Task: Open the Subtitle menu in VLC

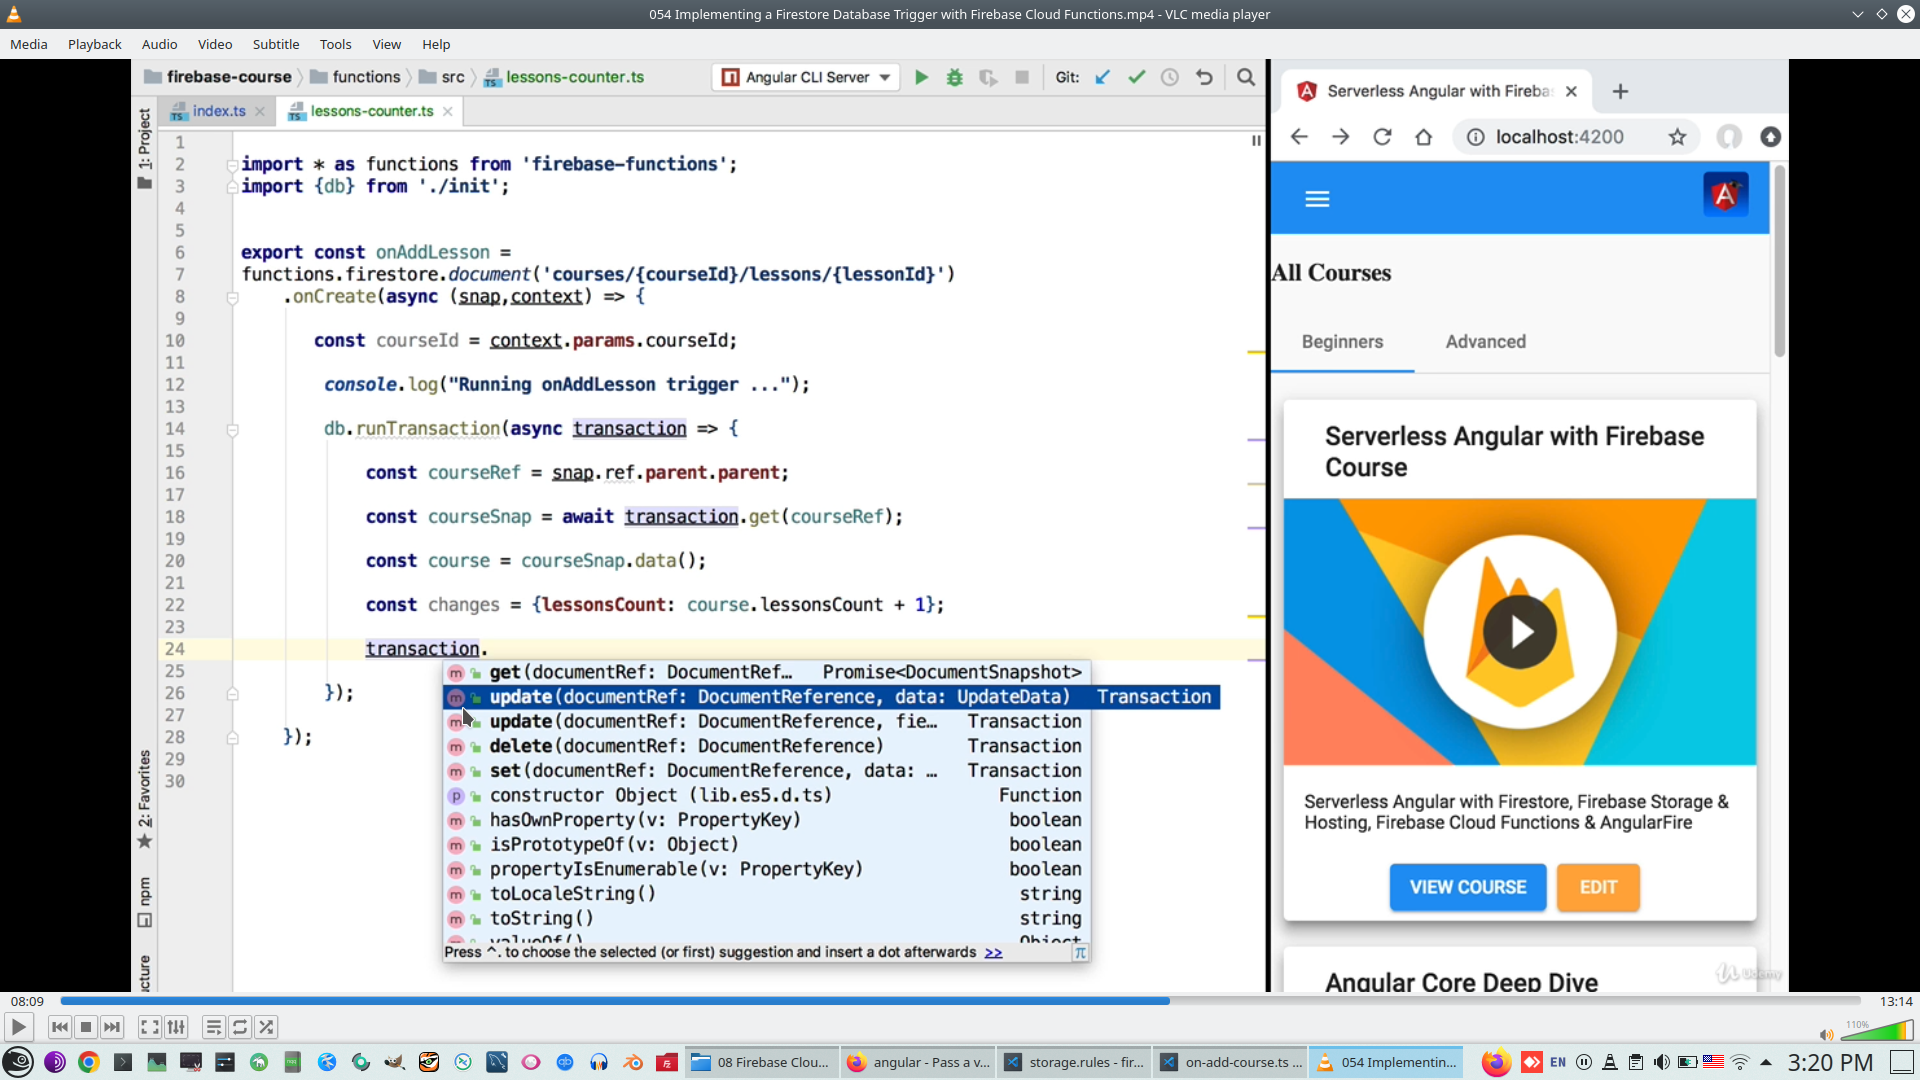Action: click(x=276, y=44)
